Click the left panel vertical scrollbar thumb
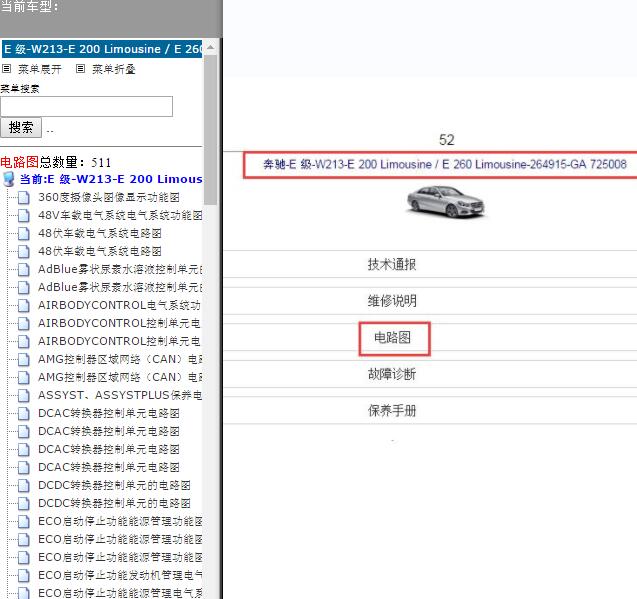 [x=210, y=130]
